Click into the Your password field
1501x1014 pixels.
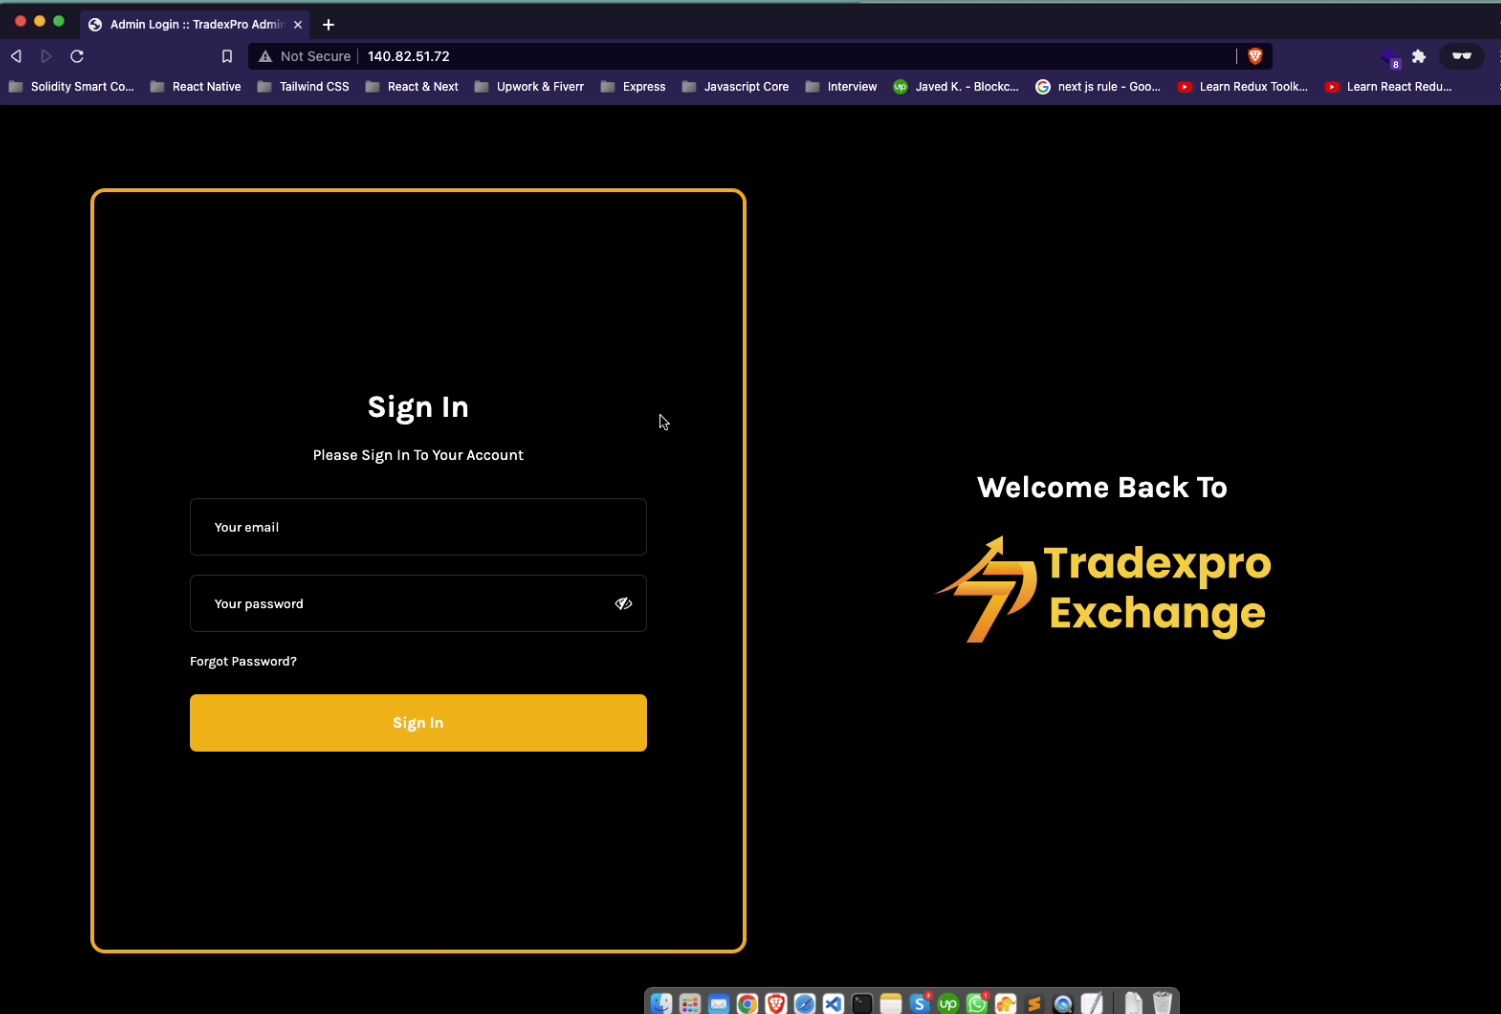tap(400, 603)
